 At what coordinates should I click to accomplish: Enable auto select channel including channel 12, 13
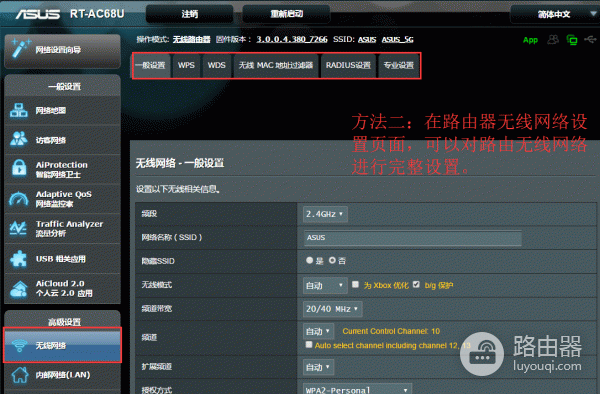point(309,345)
